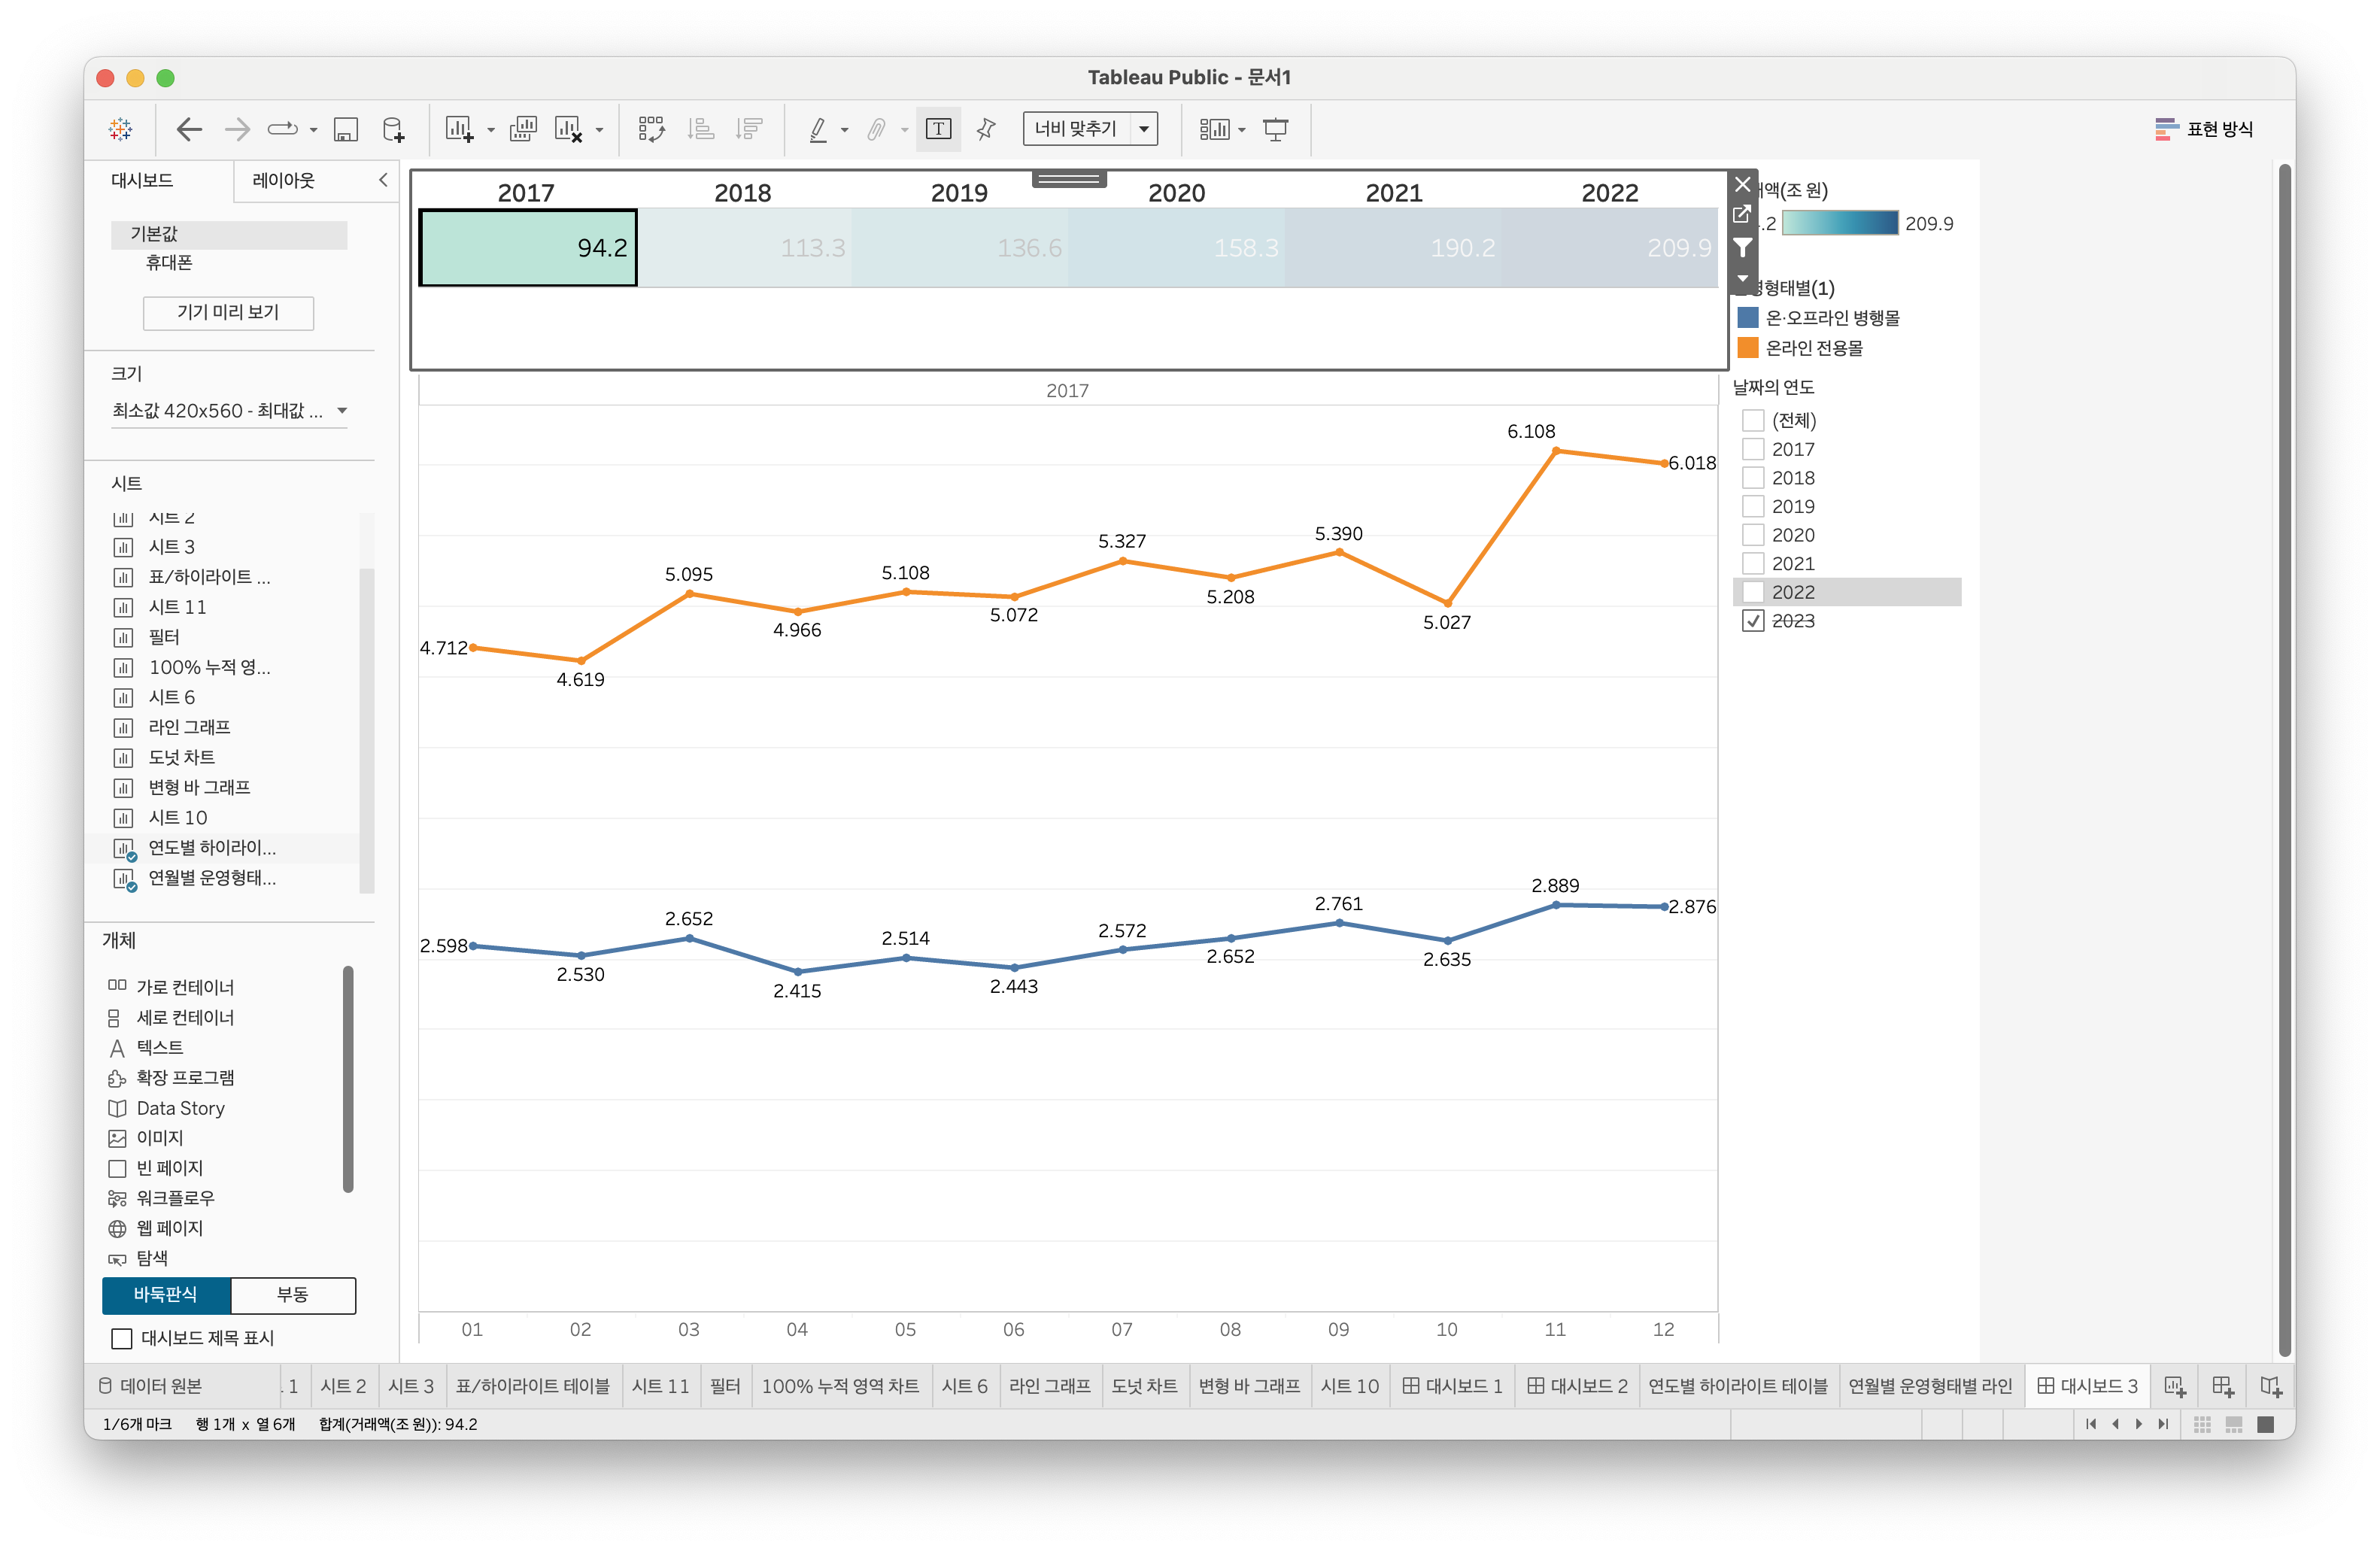Uncheck the 2023 year filter checkbox
This screenshot has width=2380, height=1551.
1753,621
